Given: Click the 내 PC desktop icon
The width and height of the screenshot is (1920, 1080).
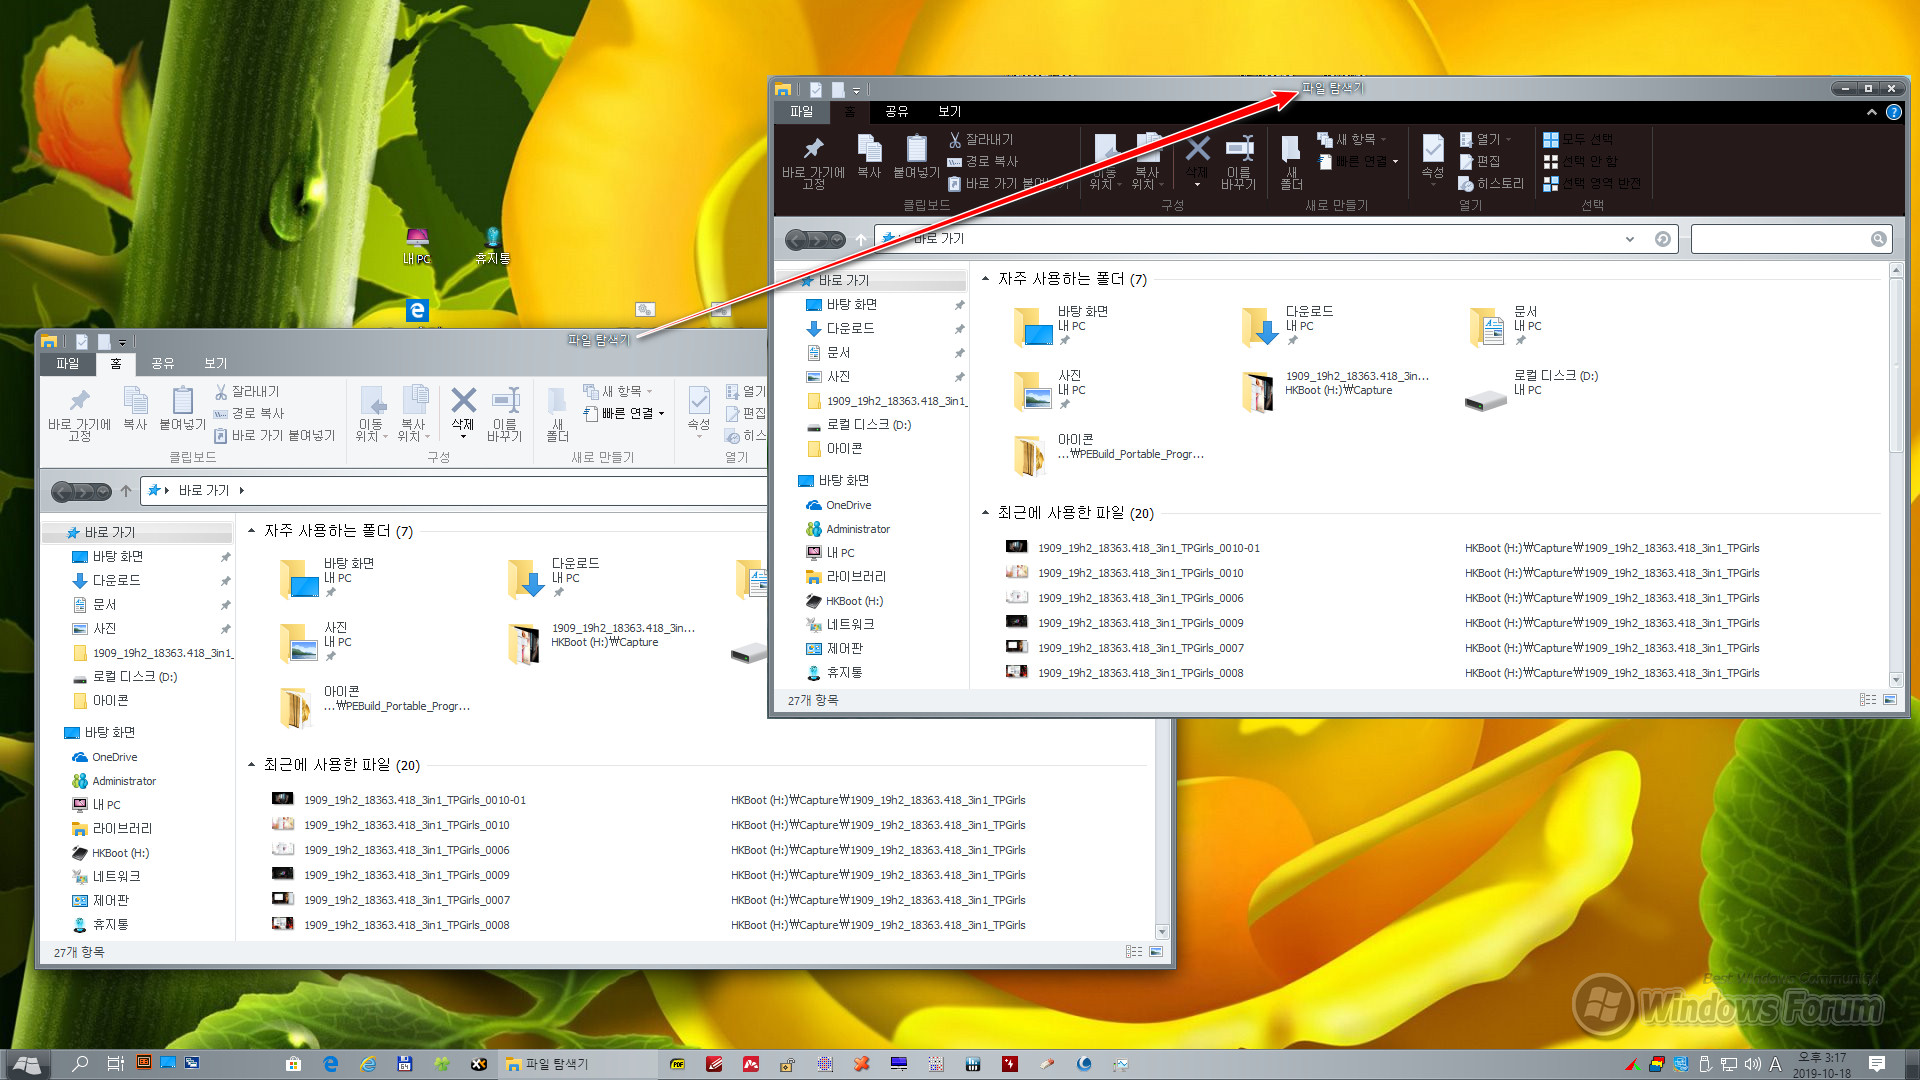Looking at the screenshot, I should point(417,246).
